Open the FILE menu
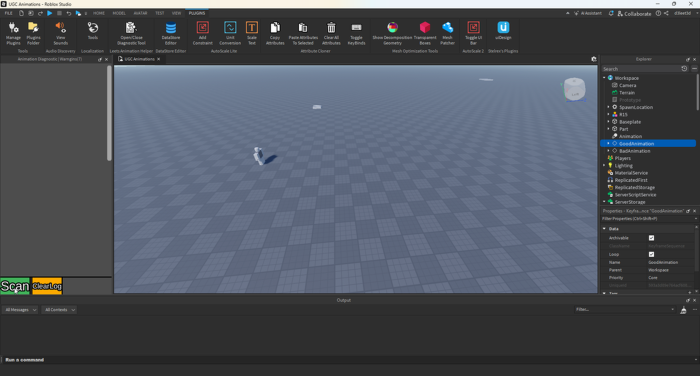The height and width of the screenshot is (376, 700). [8, 13]
